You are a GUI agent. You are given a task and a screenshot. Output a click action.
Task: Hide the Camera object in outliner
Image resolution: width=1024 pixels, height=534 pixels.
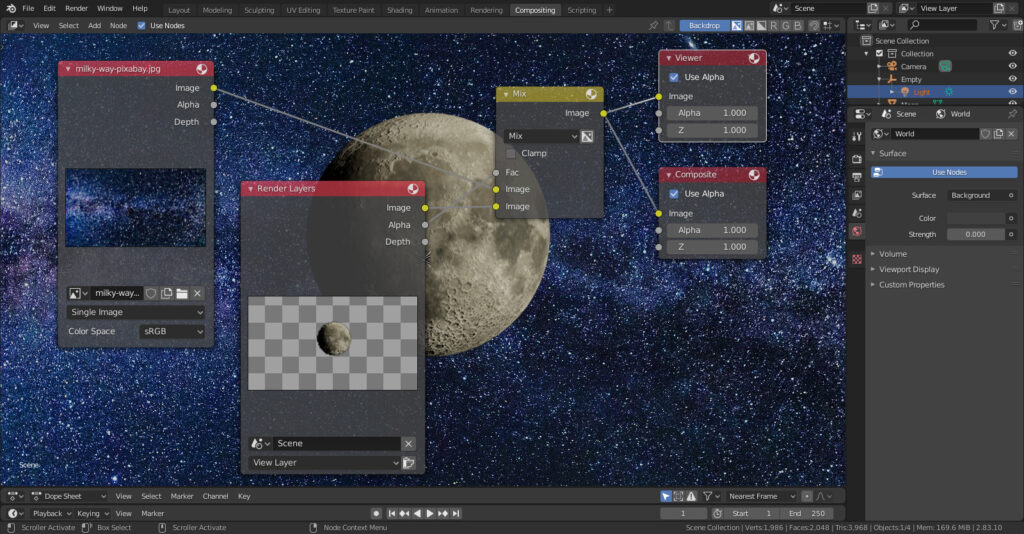pyautogui.click(x=1012, y=67)
